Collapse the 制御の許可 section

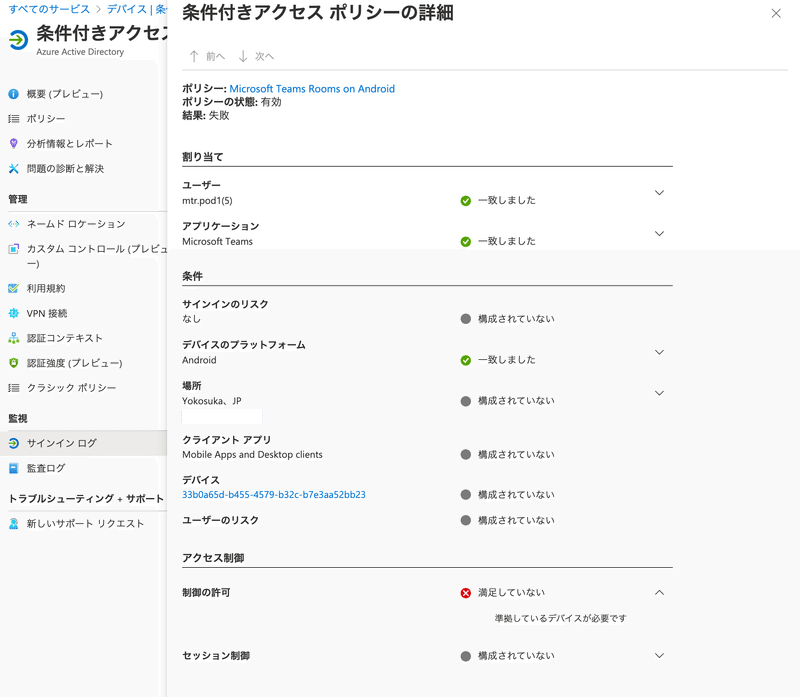(659, 592)
